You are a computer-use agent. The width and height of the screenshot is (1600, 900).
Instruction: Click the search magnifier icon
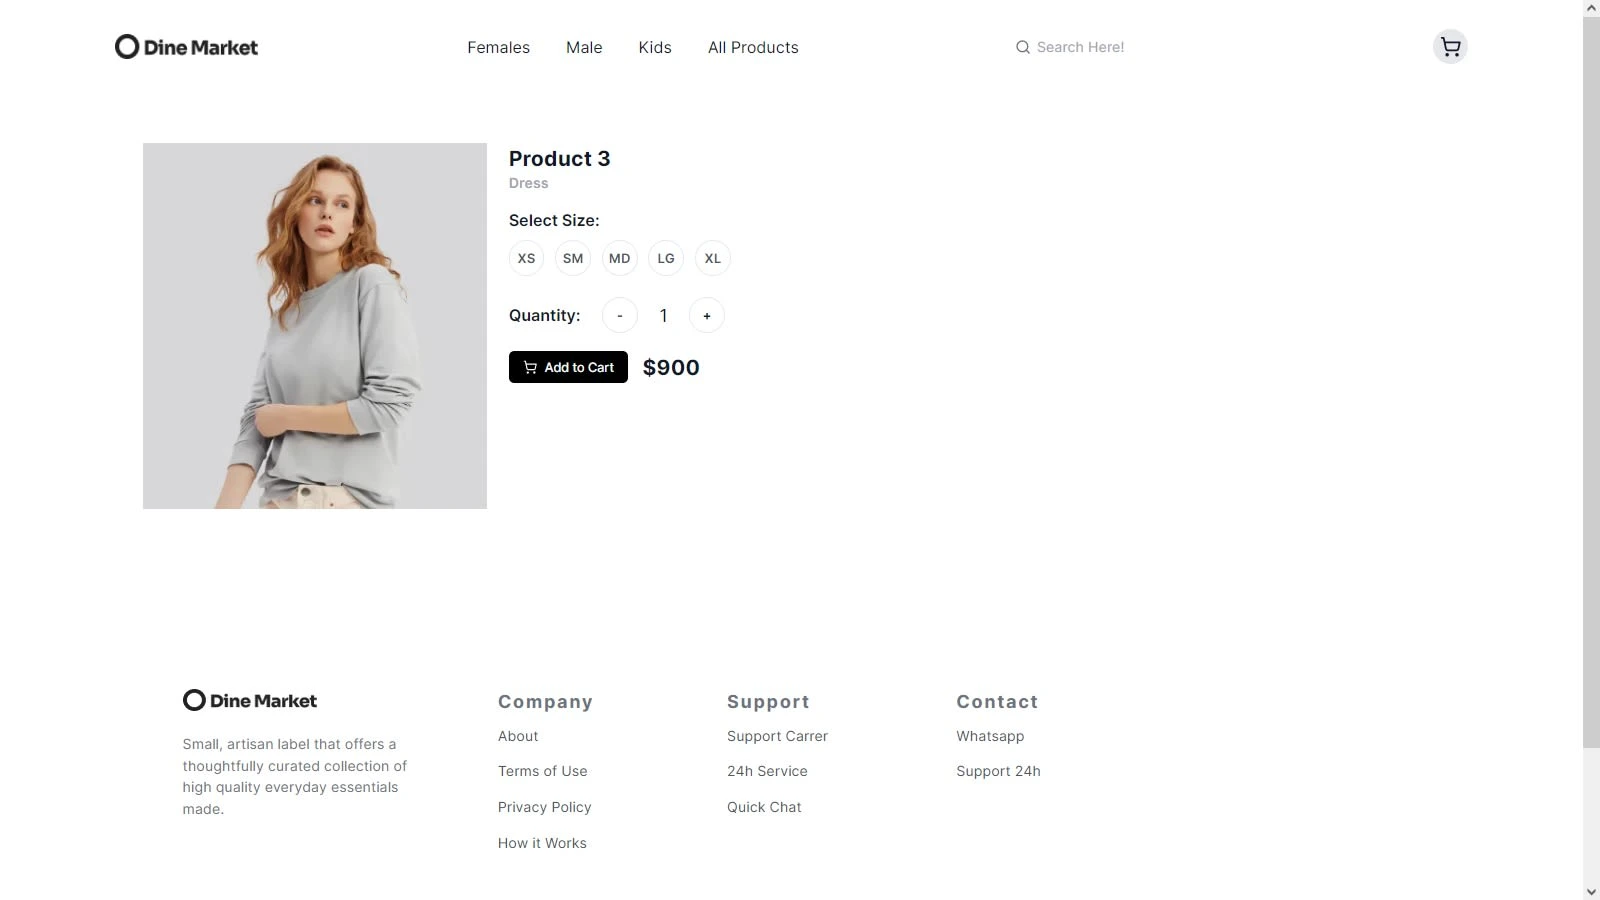click(1022, 47)
